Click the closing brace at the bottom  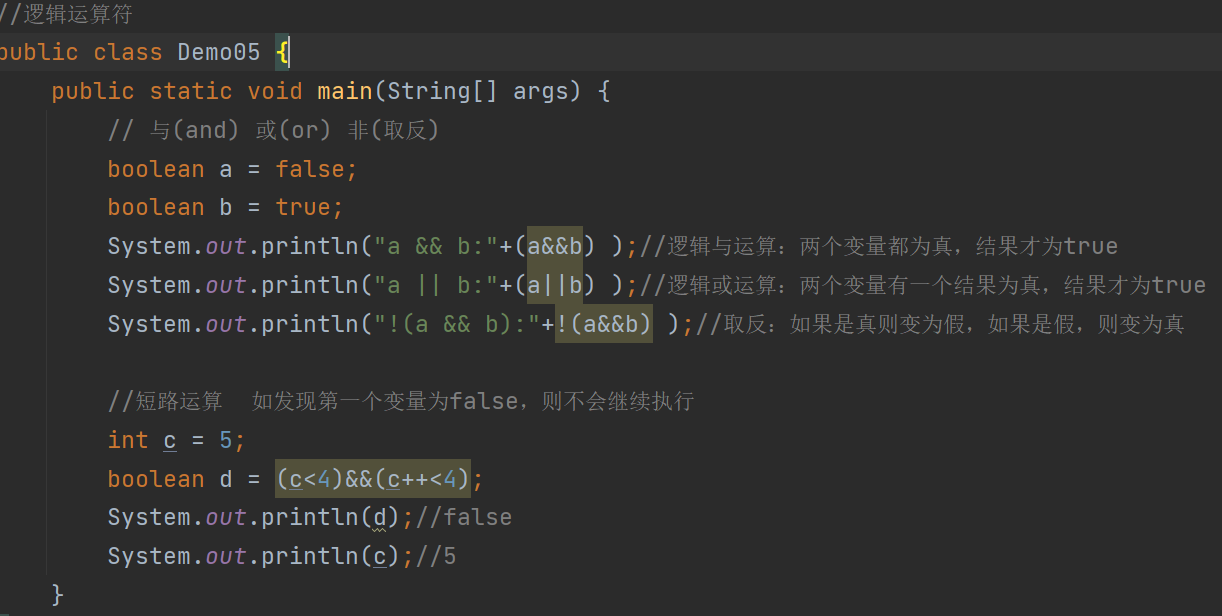tap(57, 594)
